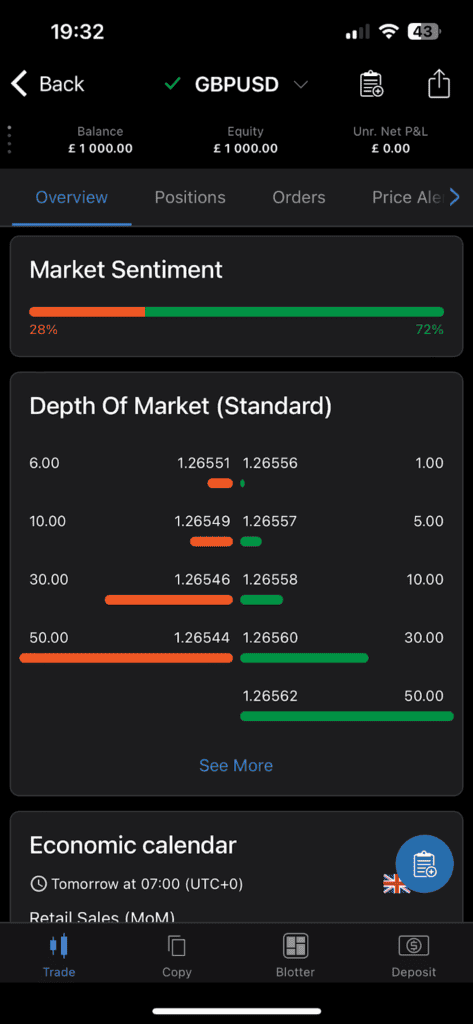Tap the share icon in top bar
Image resolution: width=473 pixels, height=1024 pixels.
point(439,84)
